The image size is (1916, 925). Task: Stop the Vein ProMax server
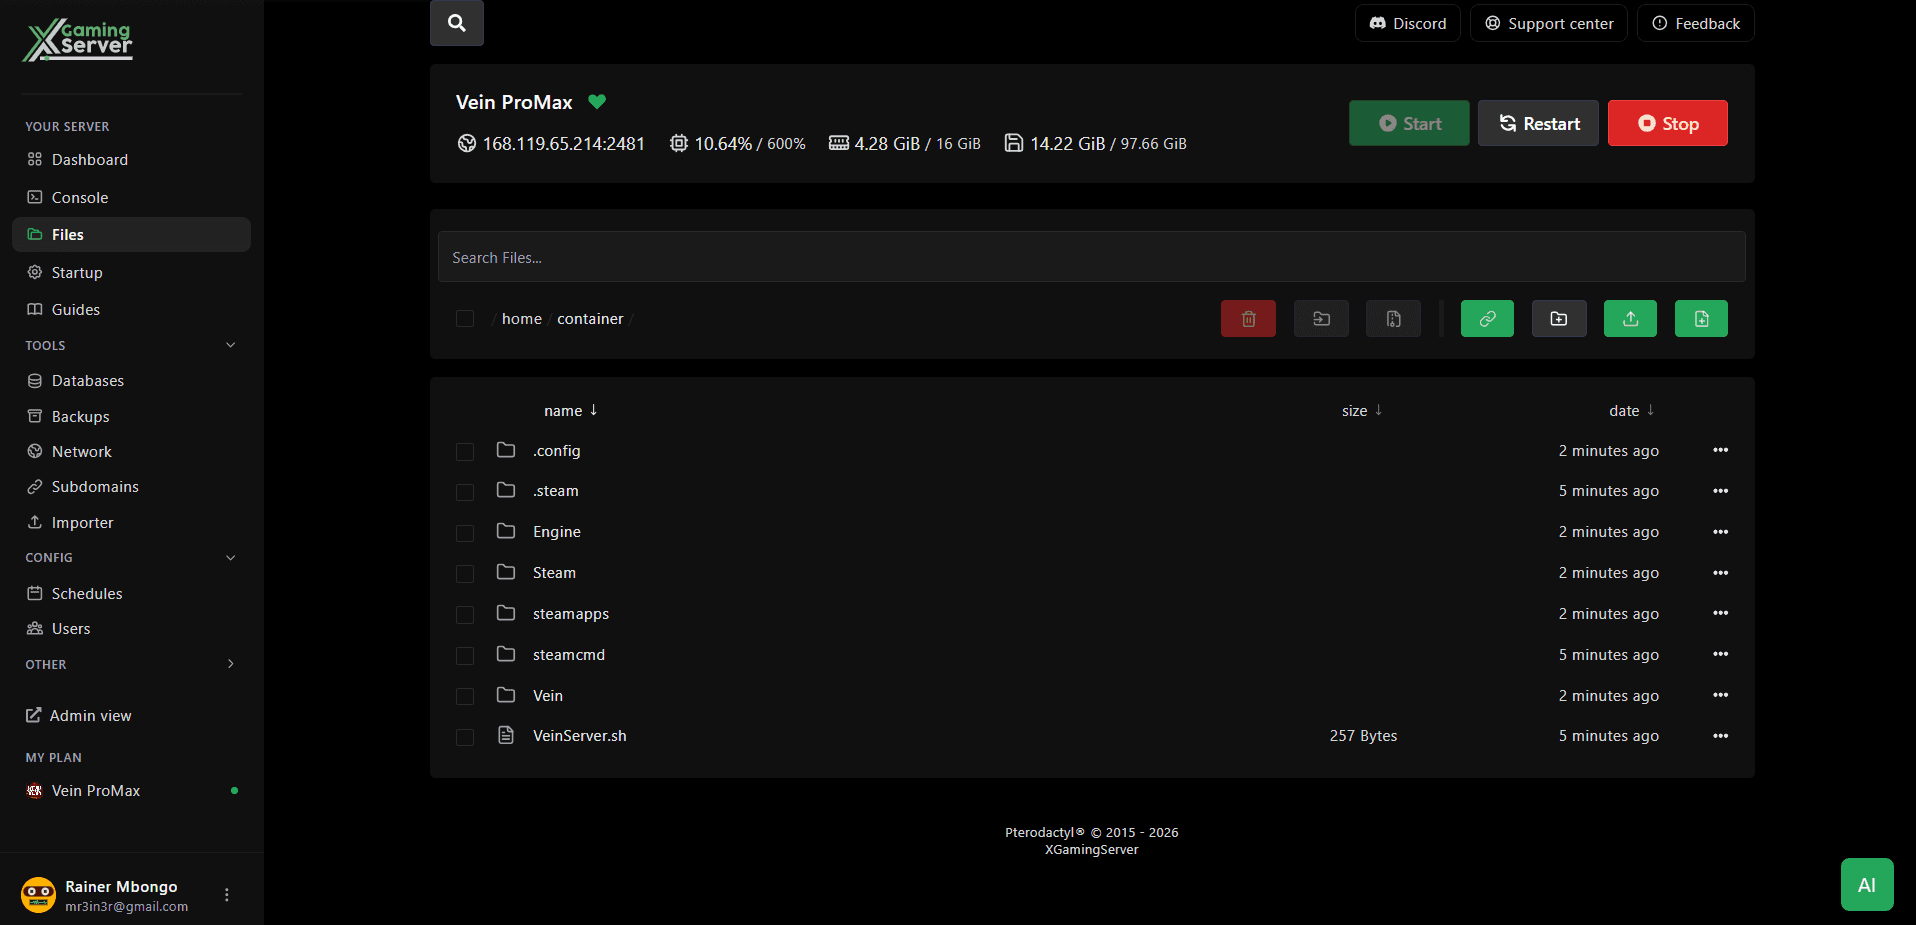coord(1666,122)
